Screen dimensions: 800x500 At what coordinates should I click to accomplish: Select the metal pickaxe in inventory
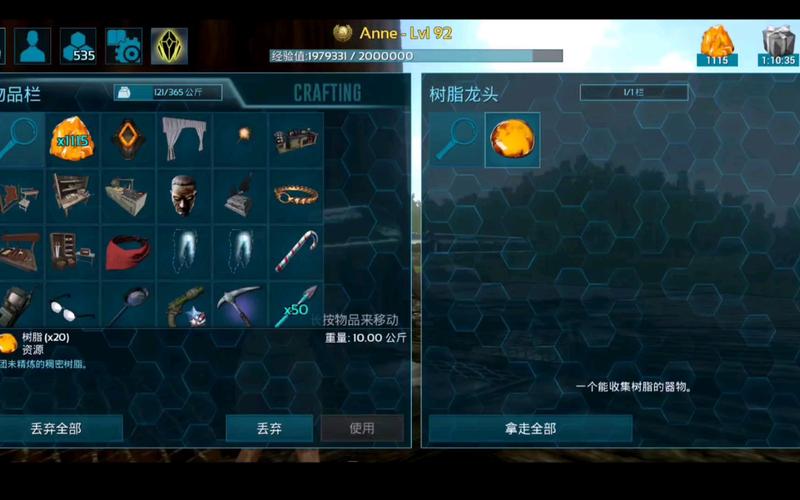tap(240, 305)
